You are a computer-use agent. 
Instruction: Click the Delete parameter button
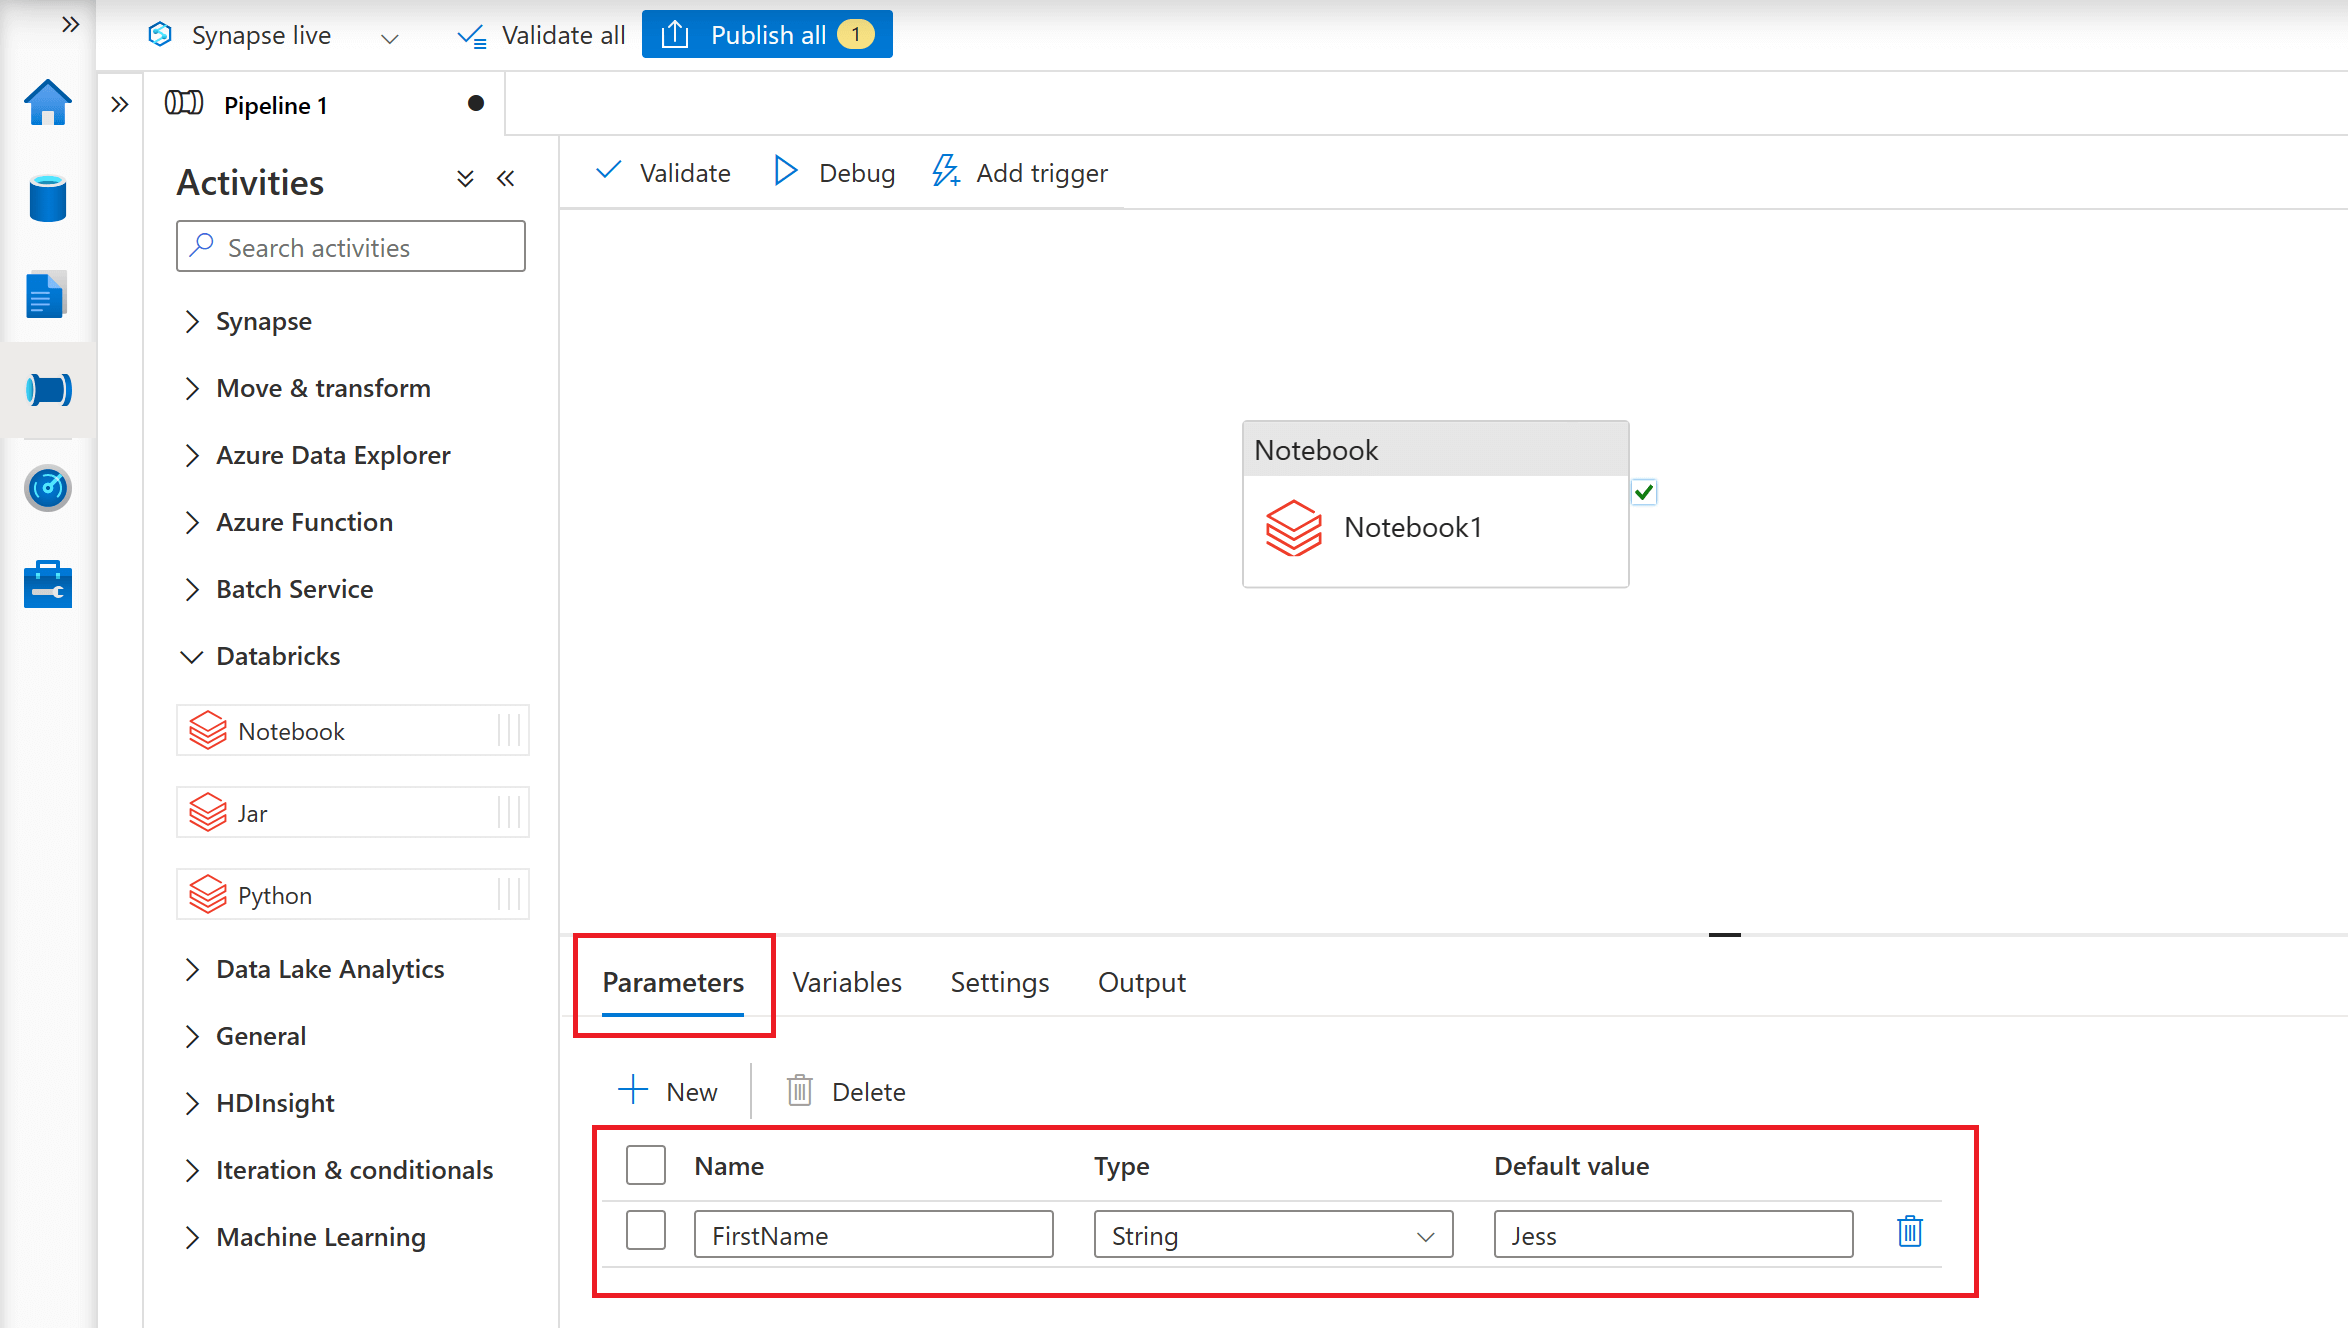846,1091
